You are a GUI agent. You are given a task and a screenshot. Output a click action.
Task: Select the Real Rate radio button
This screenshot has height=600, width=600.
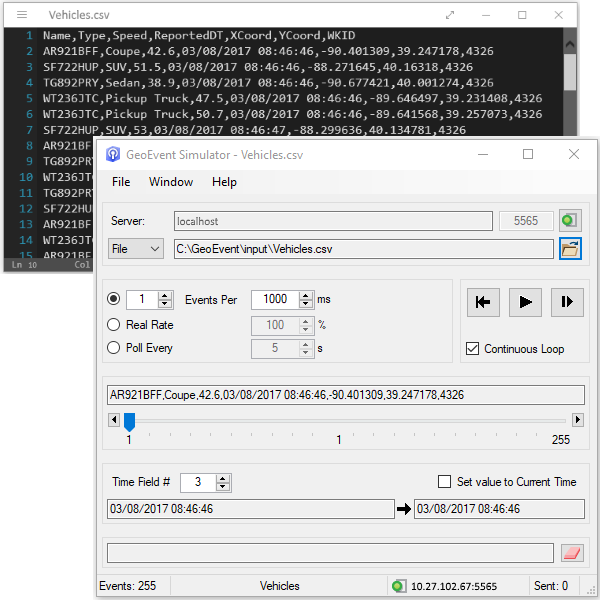114,325
